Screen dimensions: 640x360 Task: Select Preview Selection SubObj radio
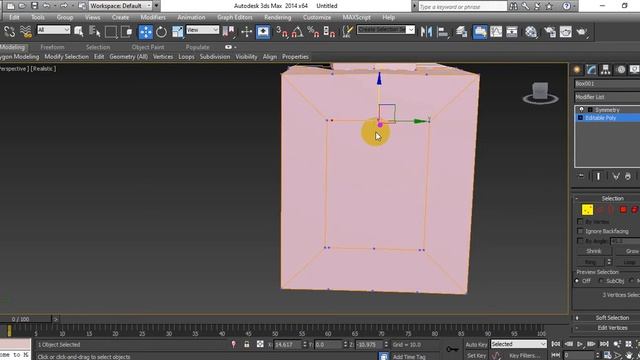(601, 281)
